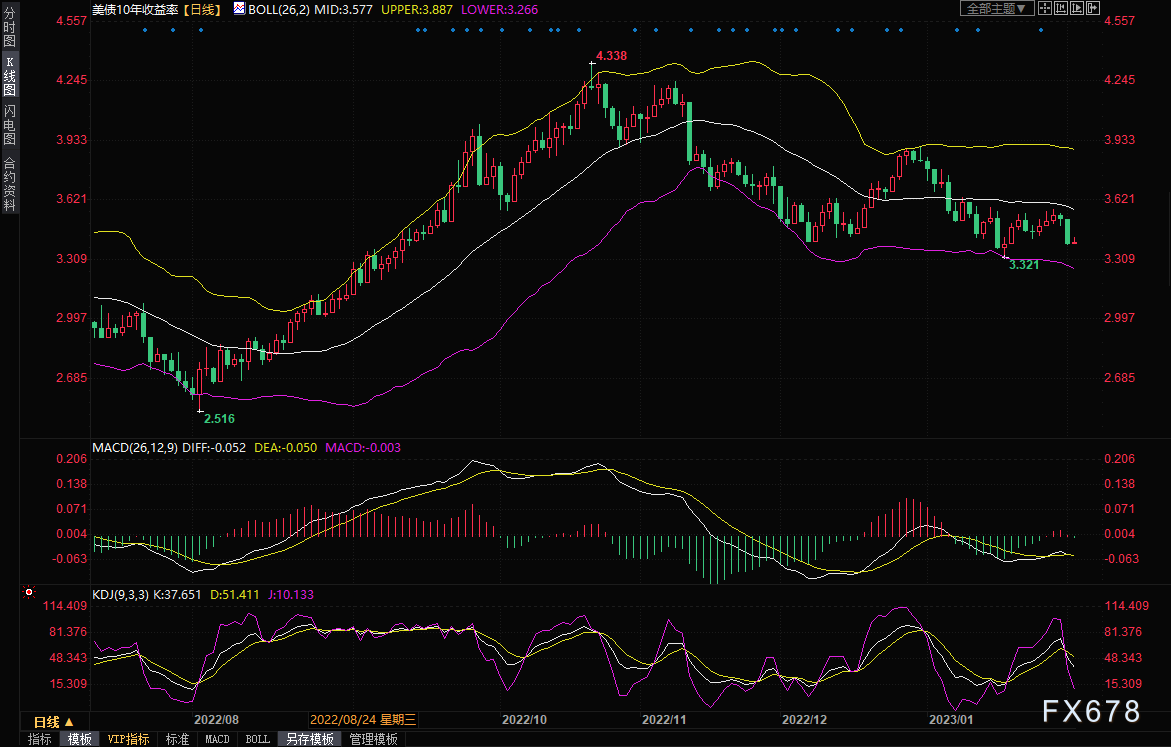
Task: Click the 另存模板 button
Action: [x=309, y=739]
